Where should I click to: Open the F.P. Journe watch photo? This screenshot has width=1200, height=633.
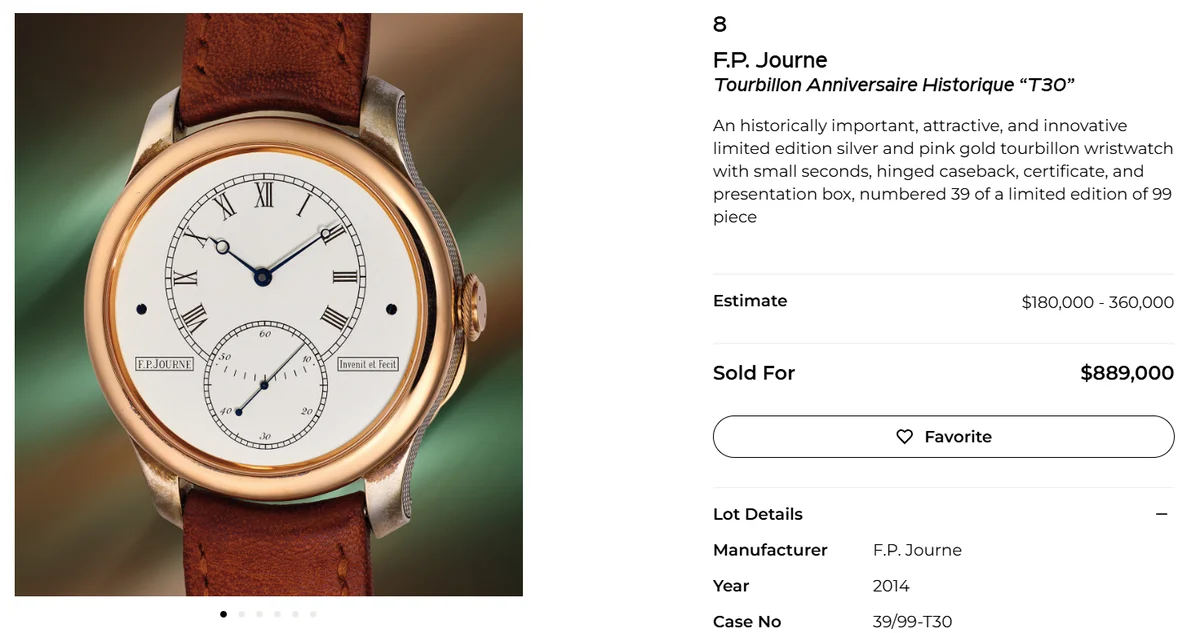click(x=268, y=304)
